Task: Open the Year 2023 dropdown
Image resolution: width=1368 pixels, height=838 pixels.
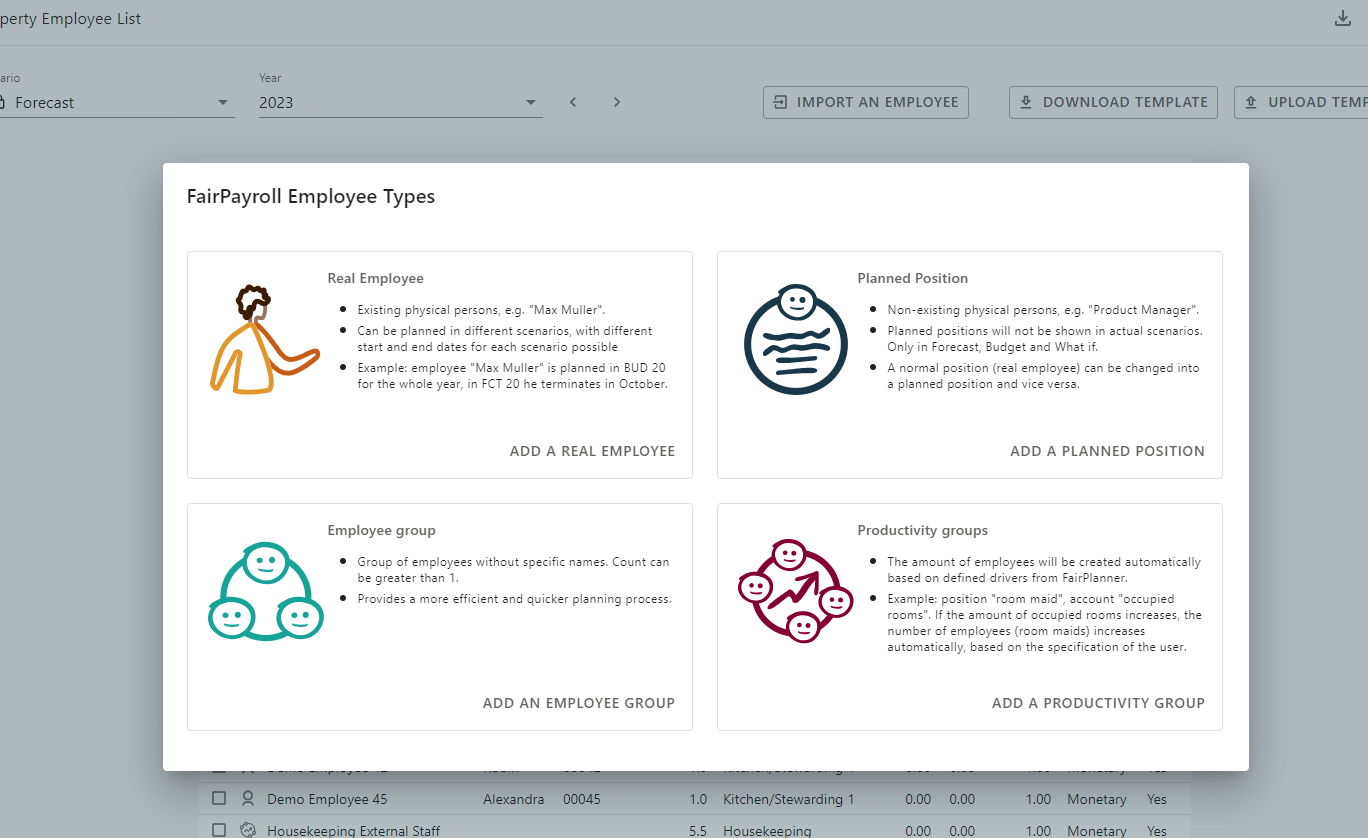Action: [x=400, y=102]
